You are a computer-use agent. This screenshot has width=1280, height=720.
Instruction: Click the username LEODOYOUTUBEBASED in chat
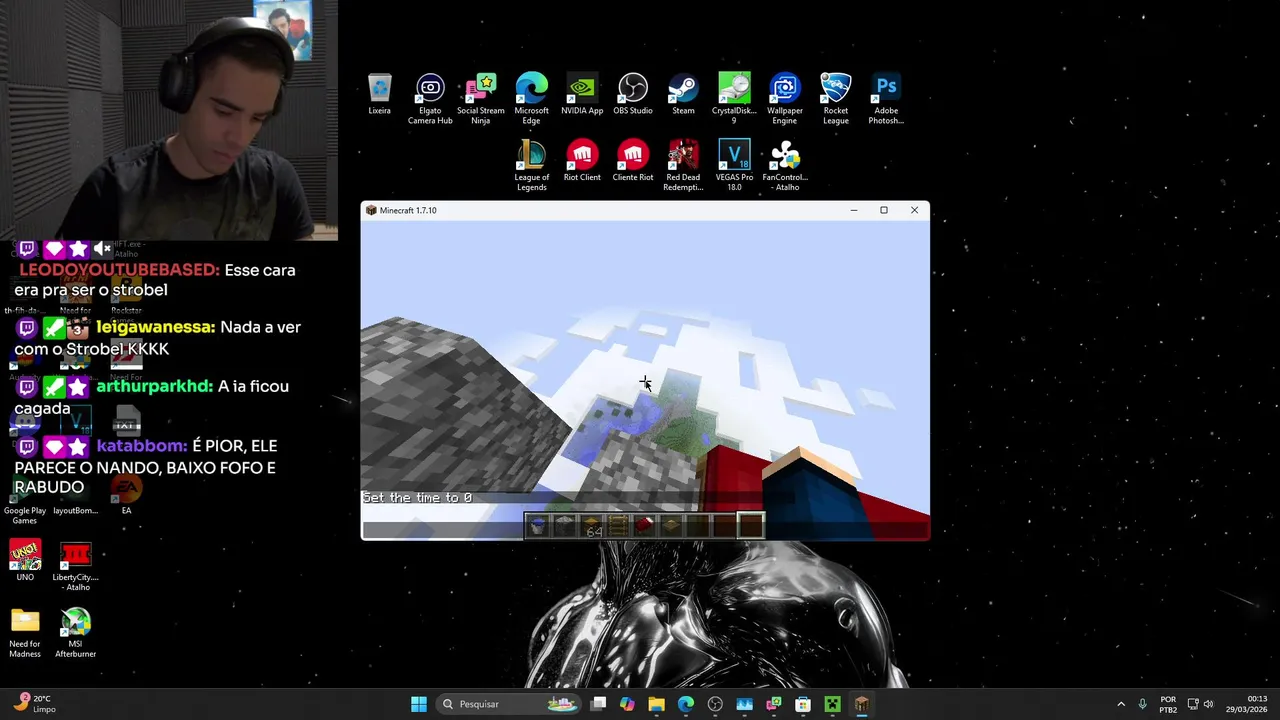119,270
